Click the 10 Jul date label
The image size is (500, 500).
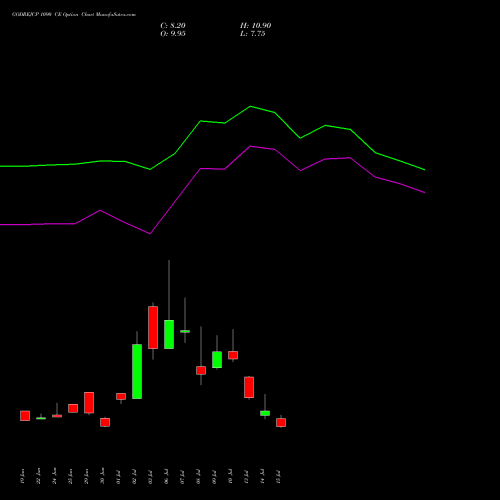(x=230, y=477)
